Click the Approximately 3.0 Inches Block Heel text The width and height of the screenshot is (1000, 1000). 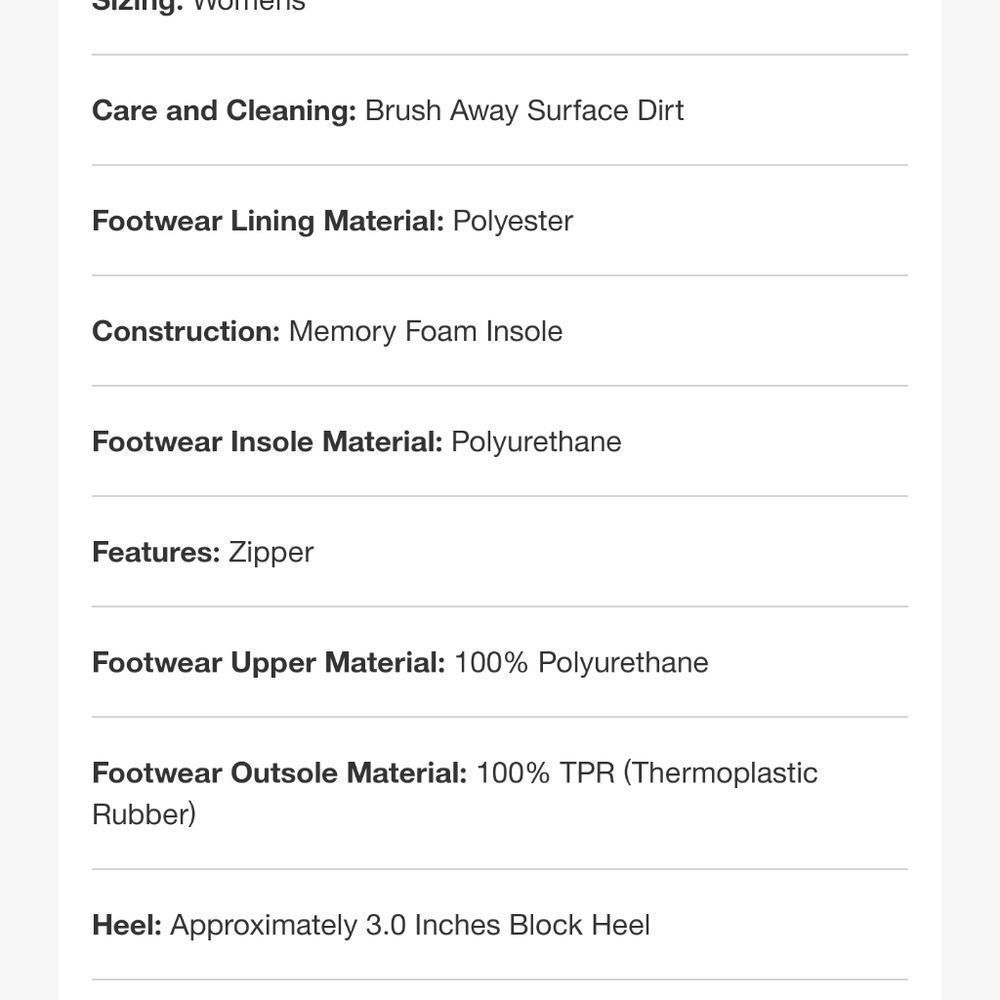(x=410, y=925)
